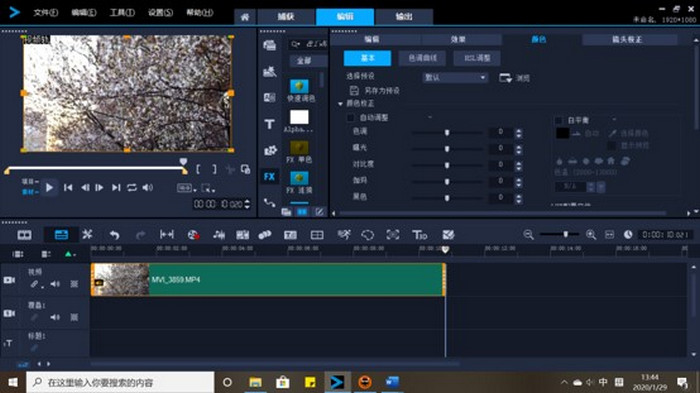Open the Tools menu
This screenshot has height=393, width=700.
tap(122, 13)
